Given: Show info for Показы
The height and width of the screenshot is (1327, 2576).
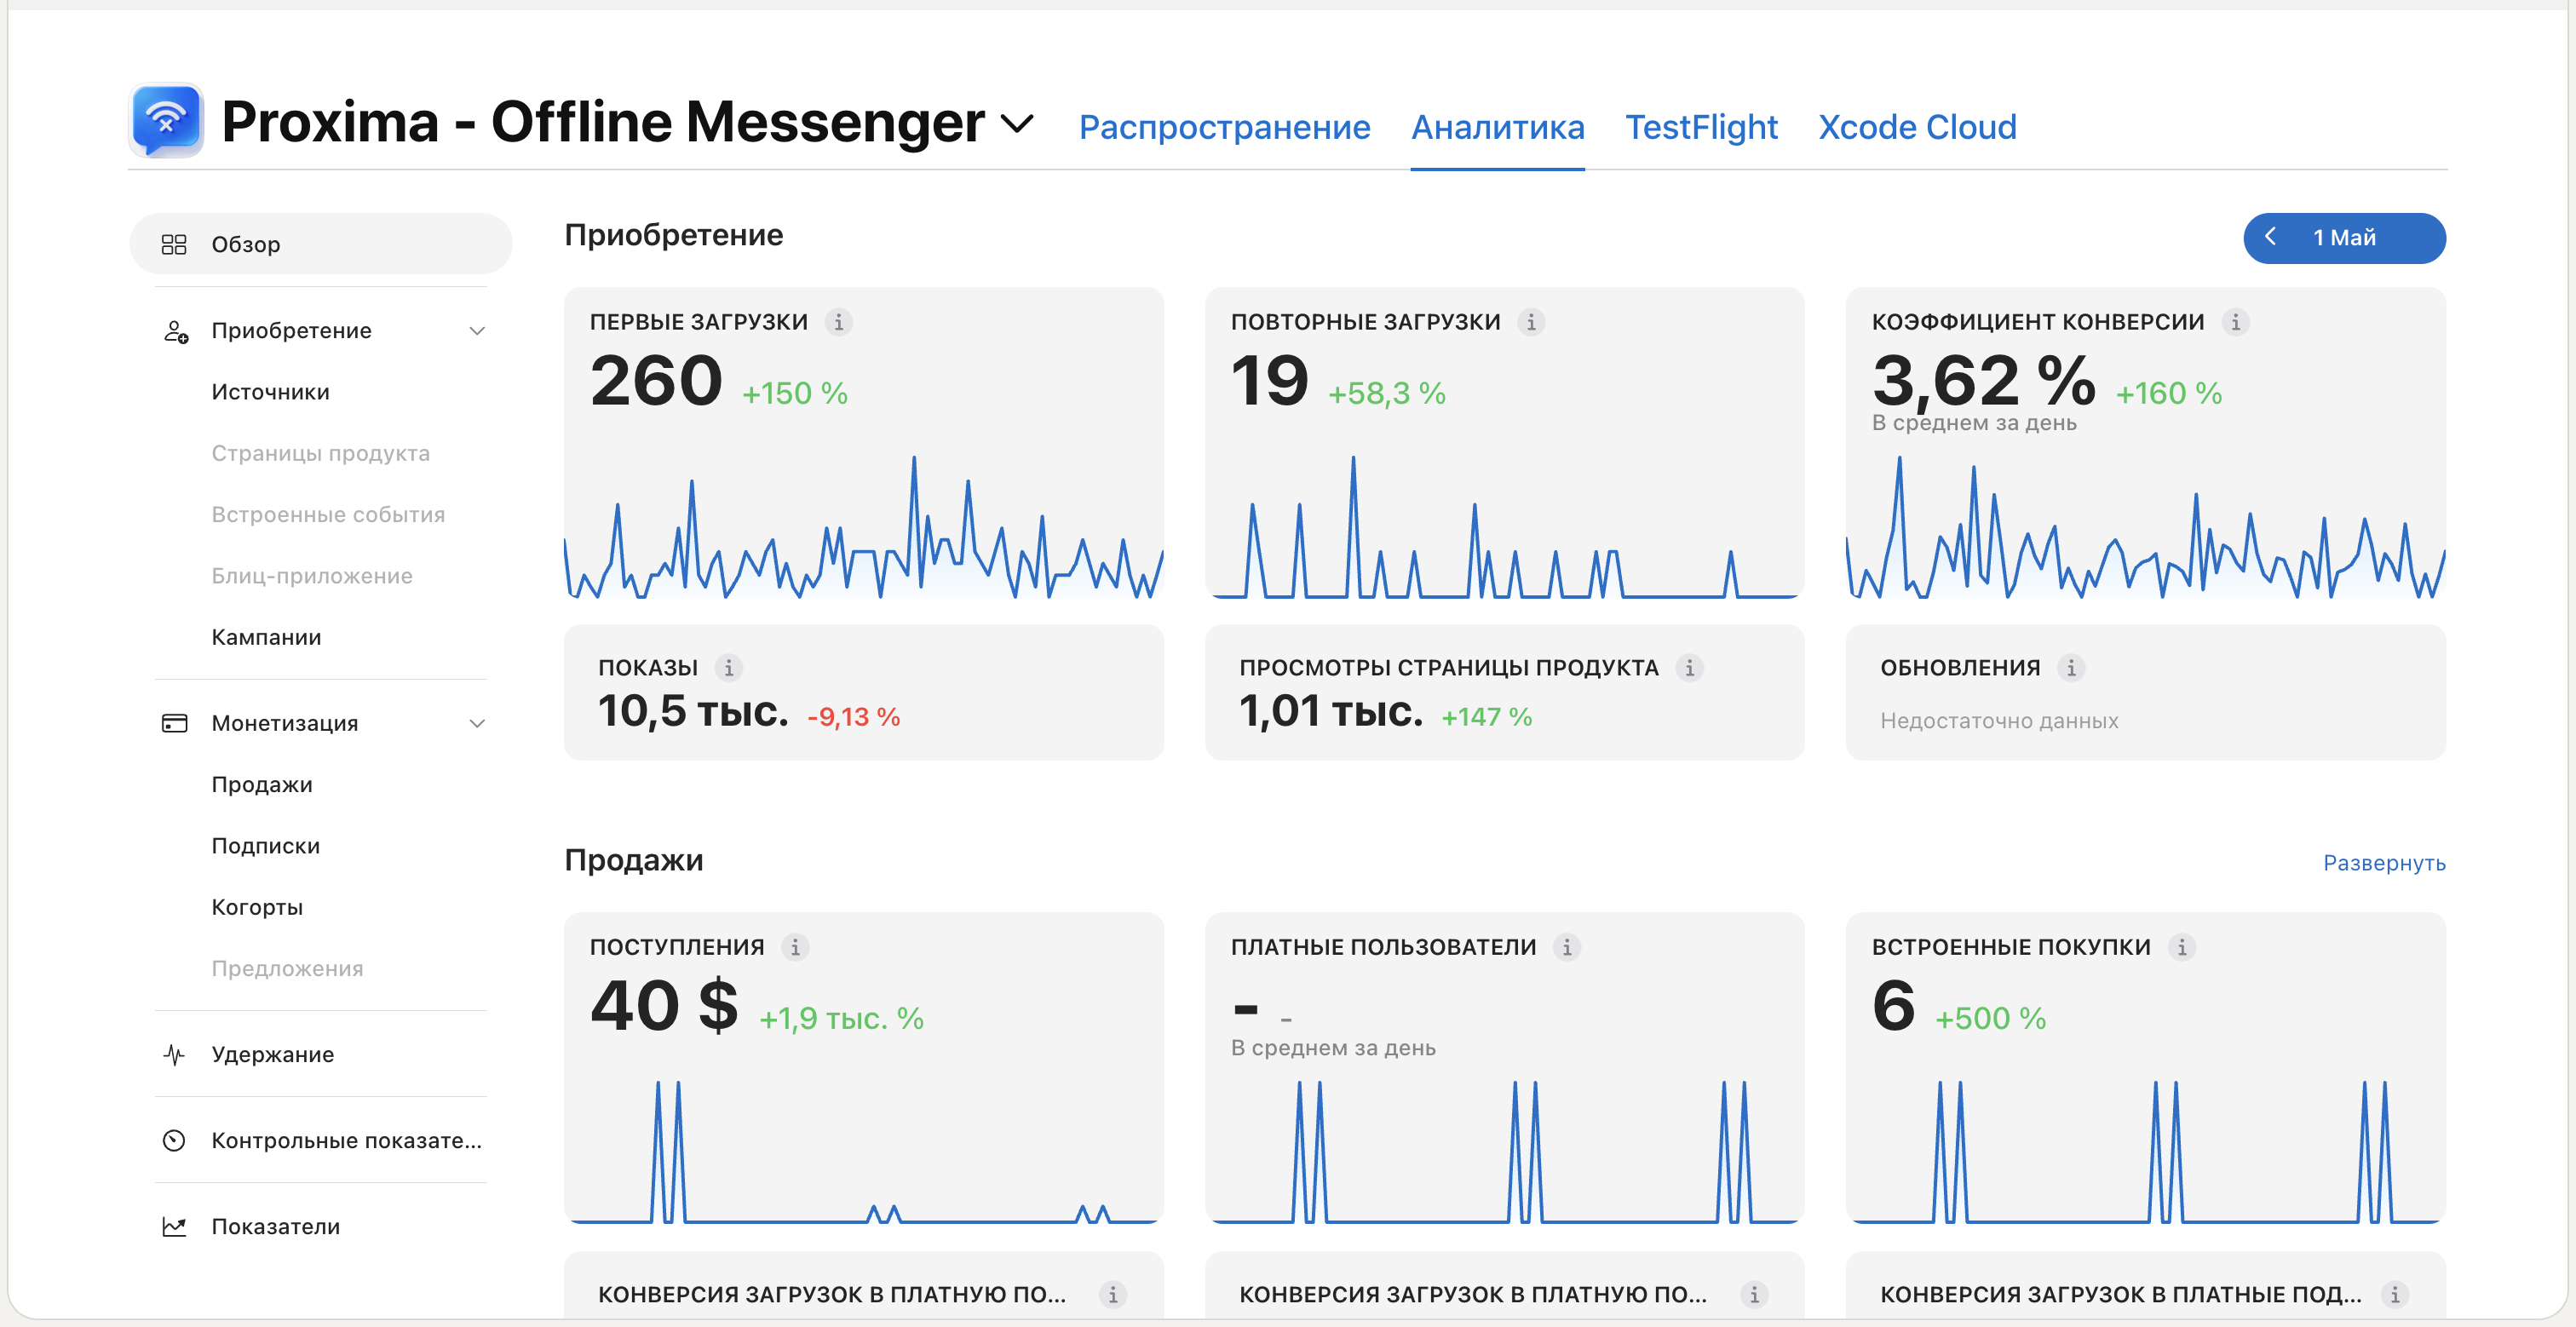Looking at the screenshot, I should click(728, 667).
